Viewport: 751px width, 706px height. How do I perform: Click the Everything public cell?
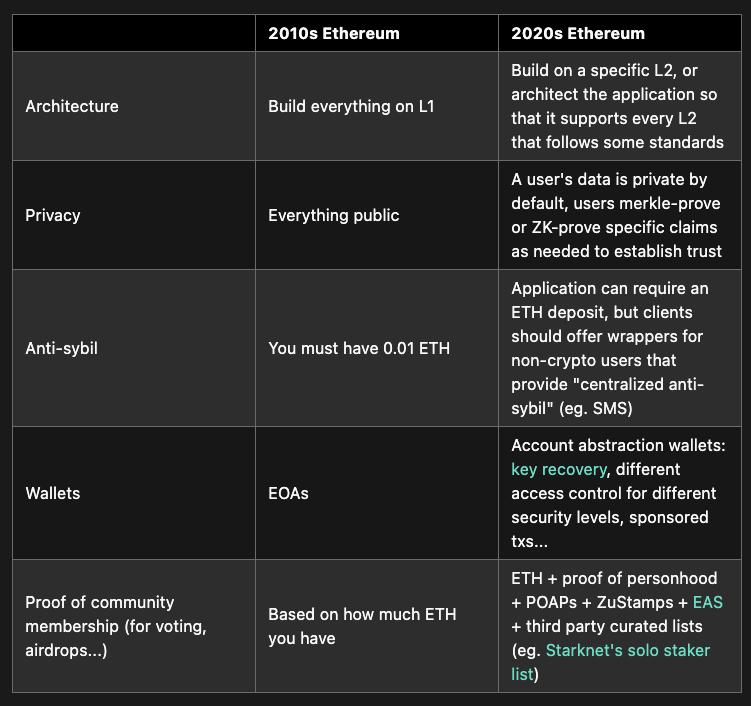click(333, 215)
